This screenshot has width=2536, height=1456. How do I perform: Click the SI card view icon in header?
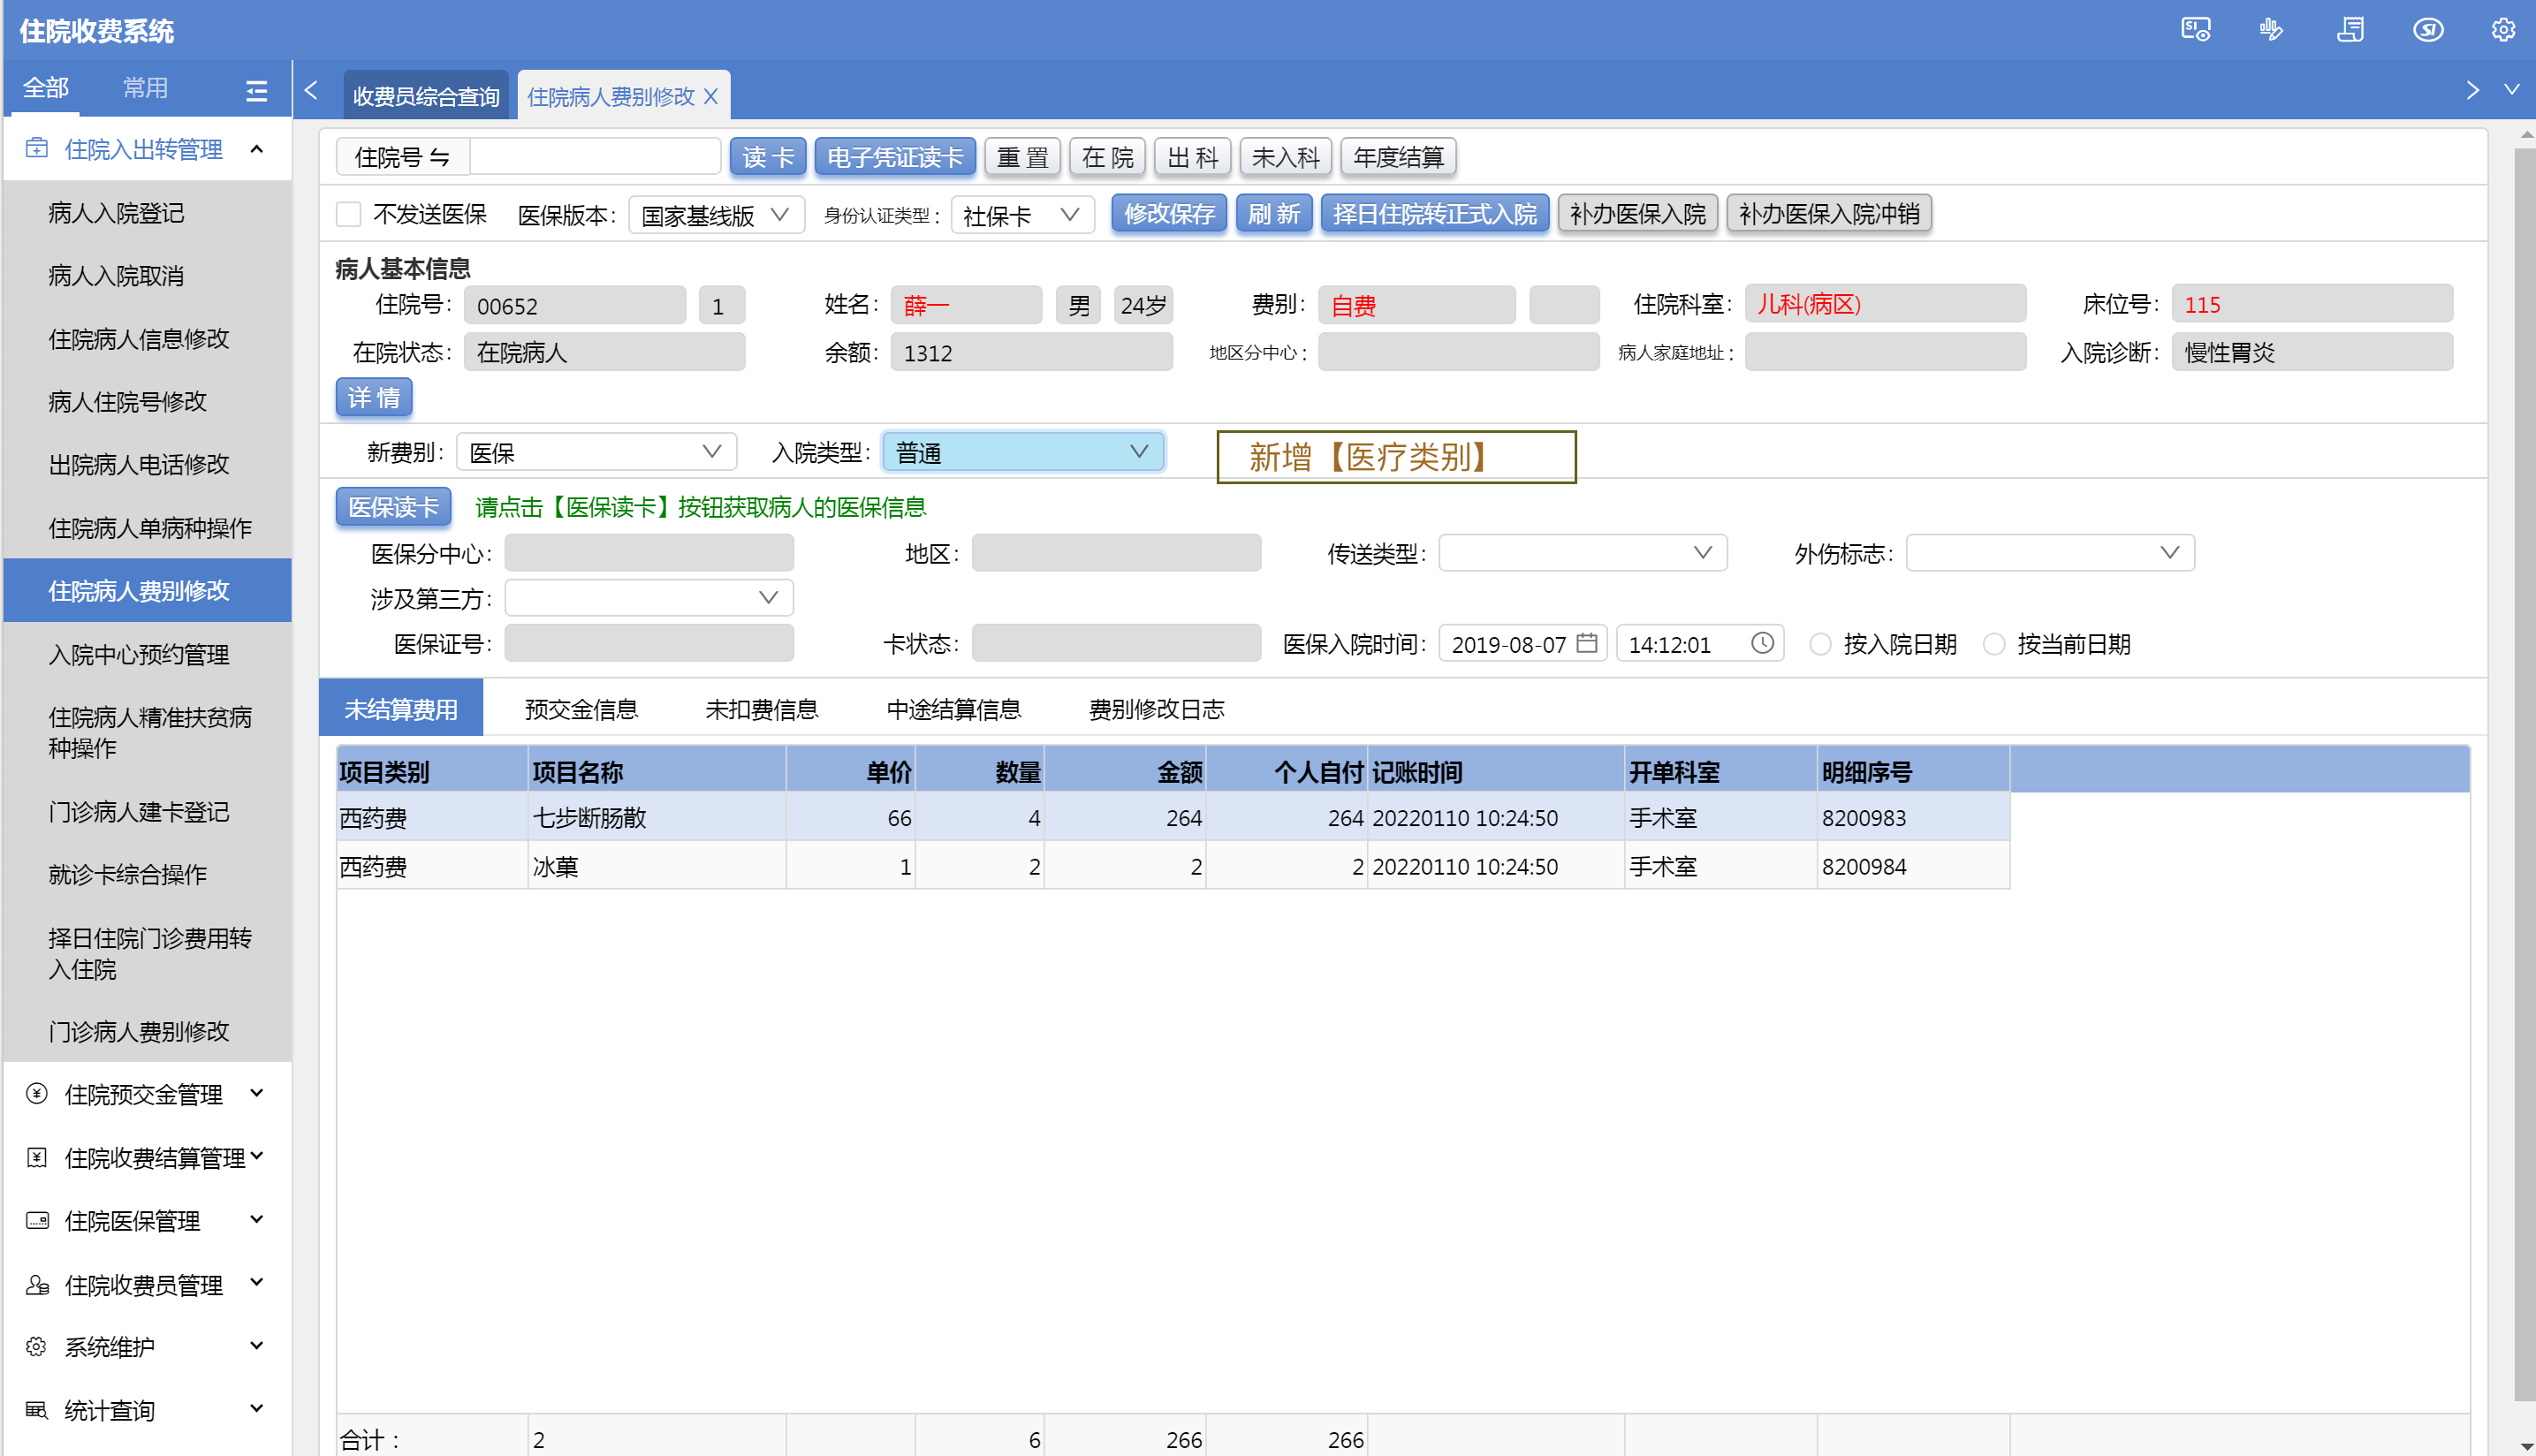click(x=2195, y=29)
